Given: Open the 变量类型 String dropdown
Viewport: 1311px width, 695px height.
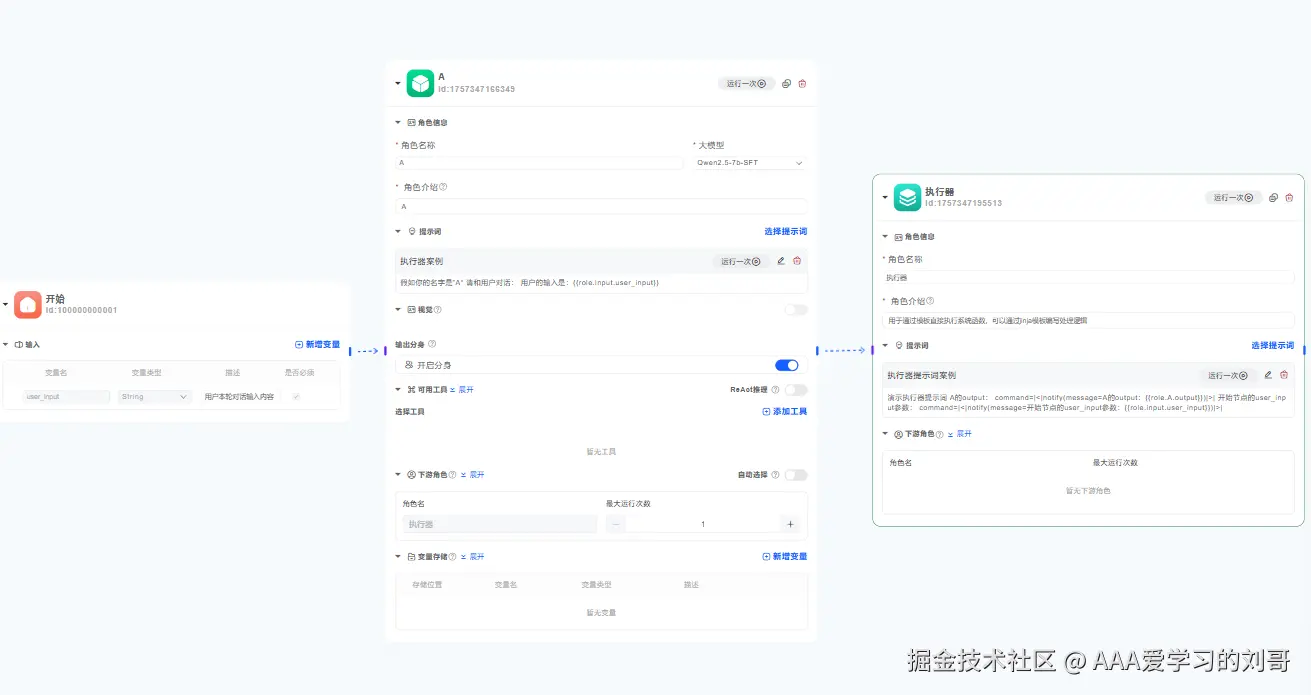Looking at the screenshot, I should 154,397.
